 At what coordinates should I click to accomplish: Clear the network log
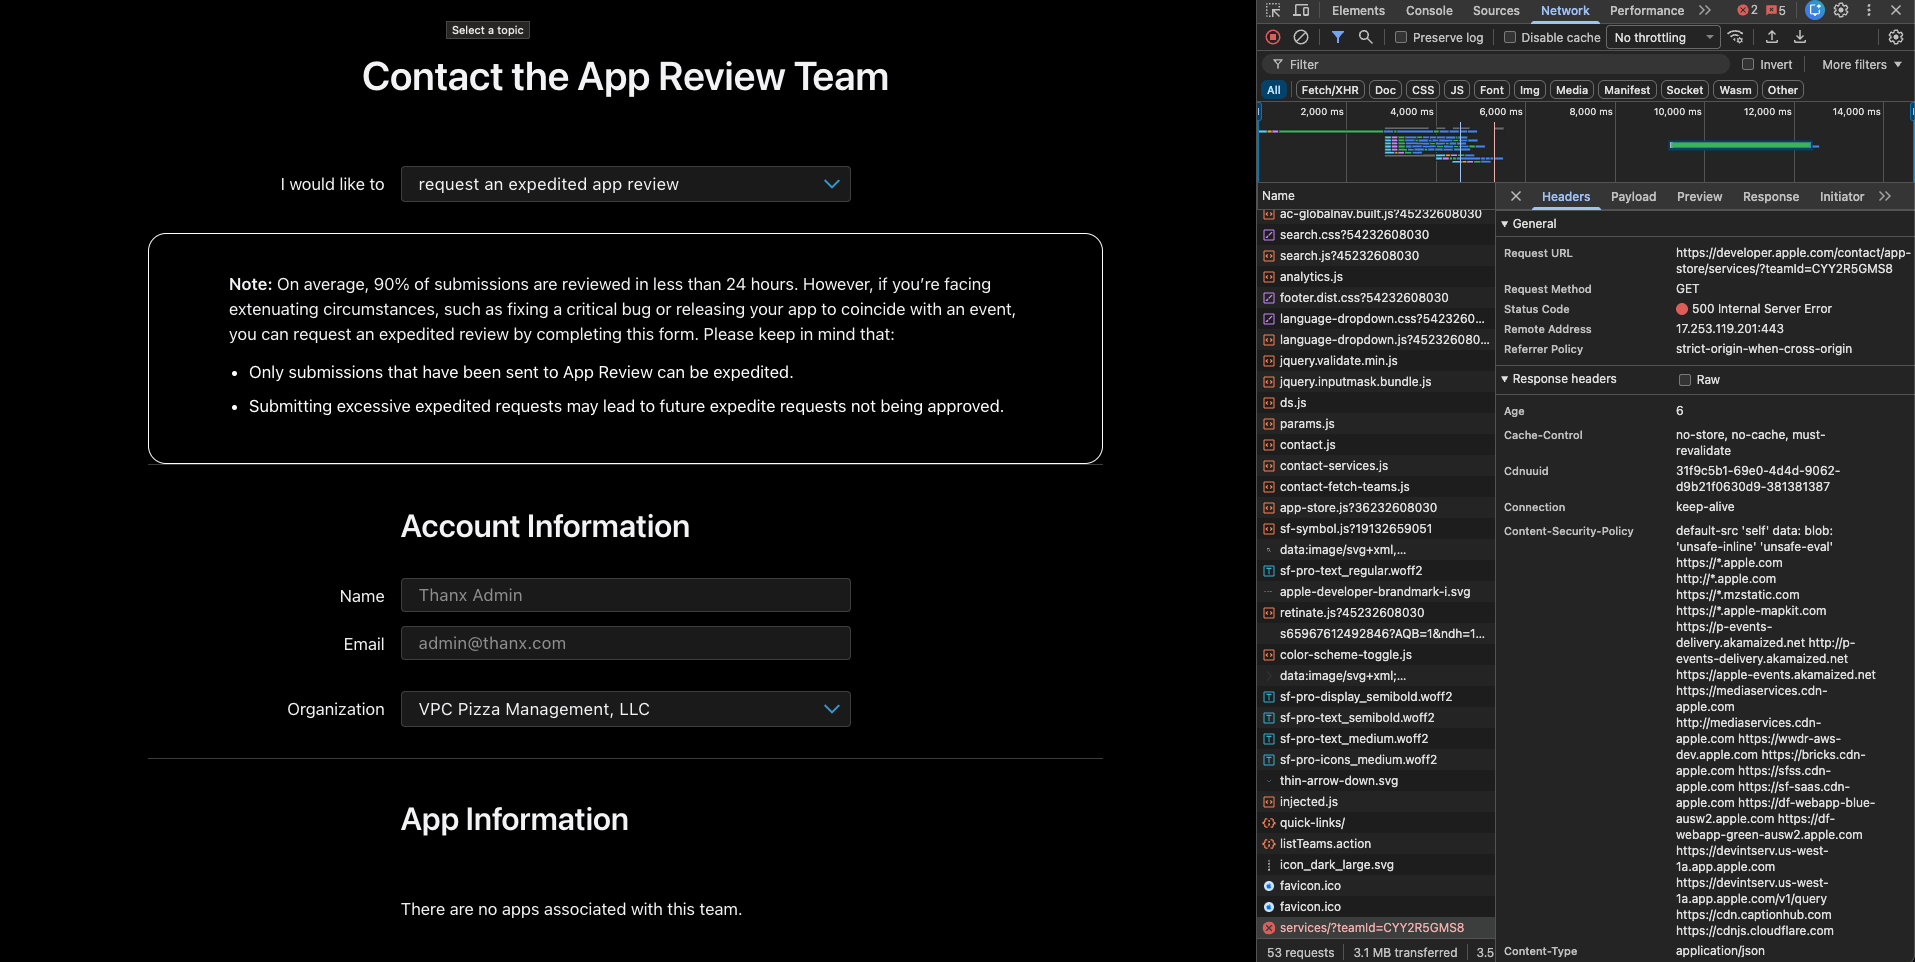(1301, 37)
